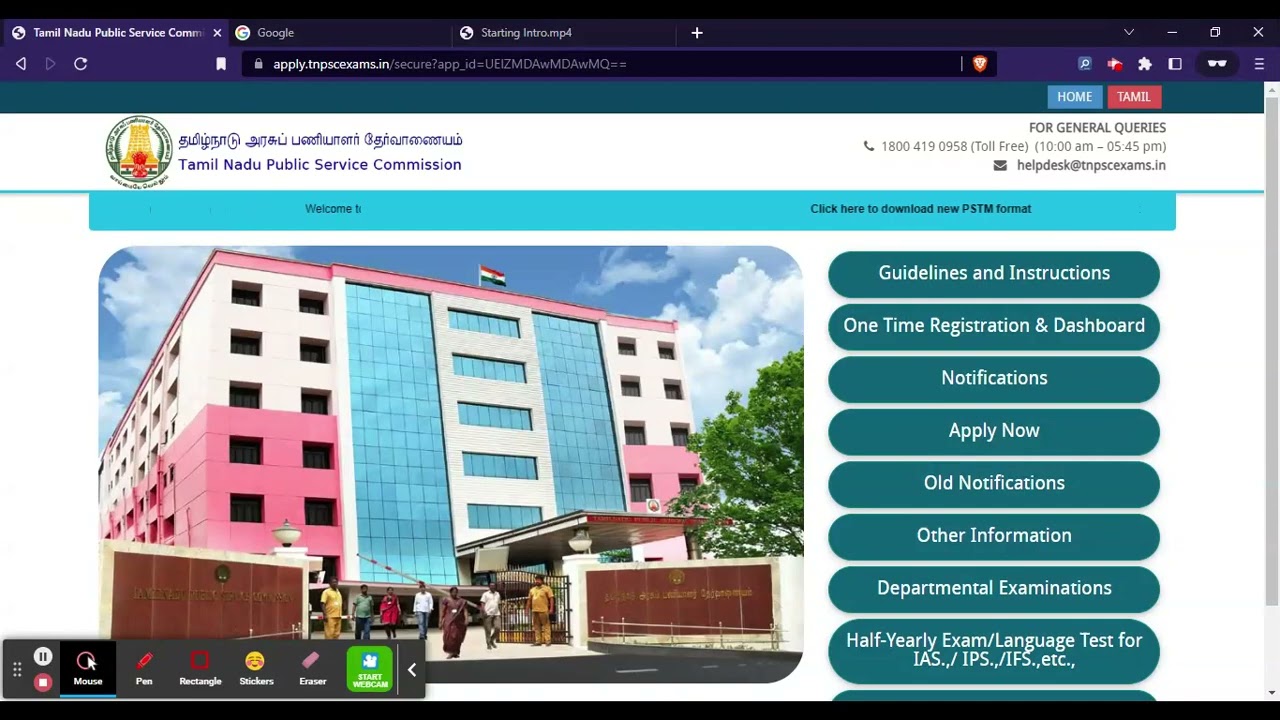
Task: Switch language with the TAMIL button
Action: pos(1133,97)
